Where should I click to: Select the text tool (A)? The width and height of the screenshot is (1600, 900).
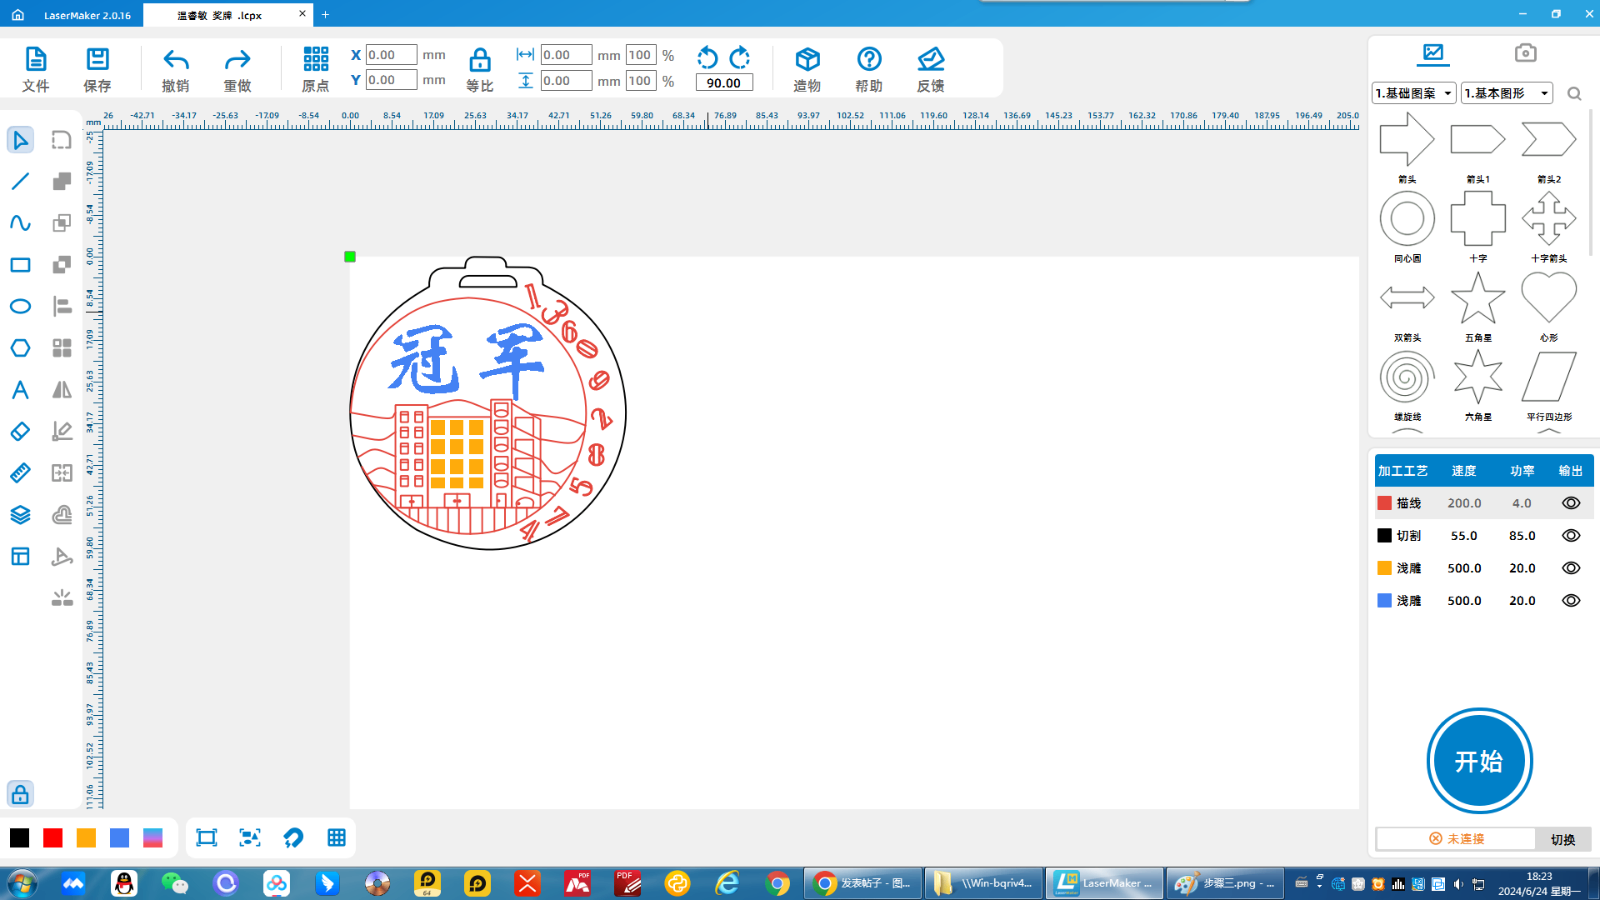click(20, 390)
